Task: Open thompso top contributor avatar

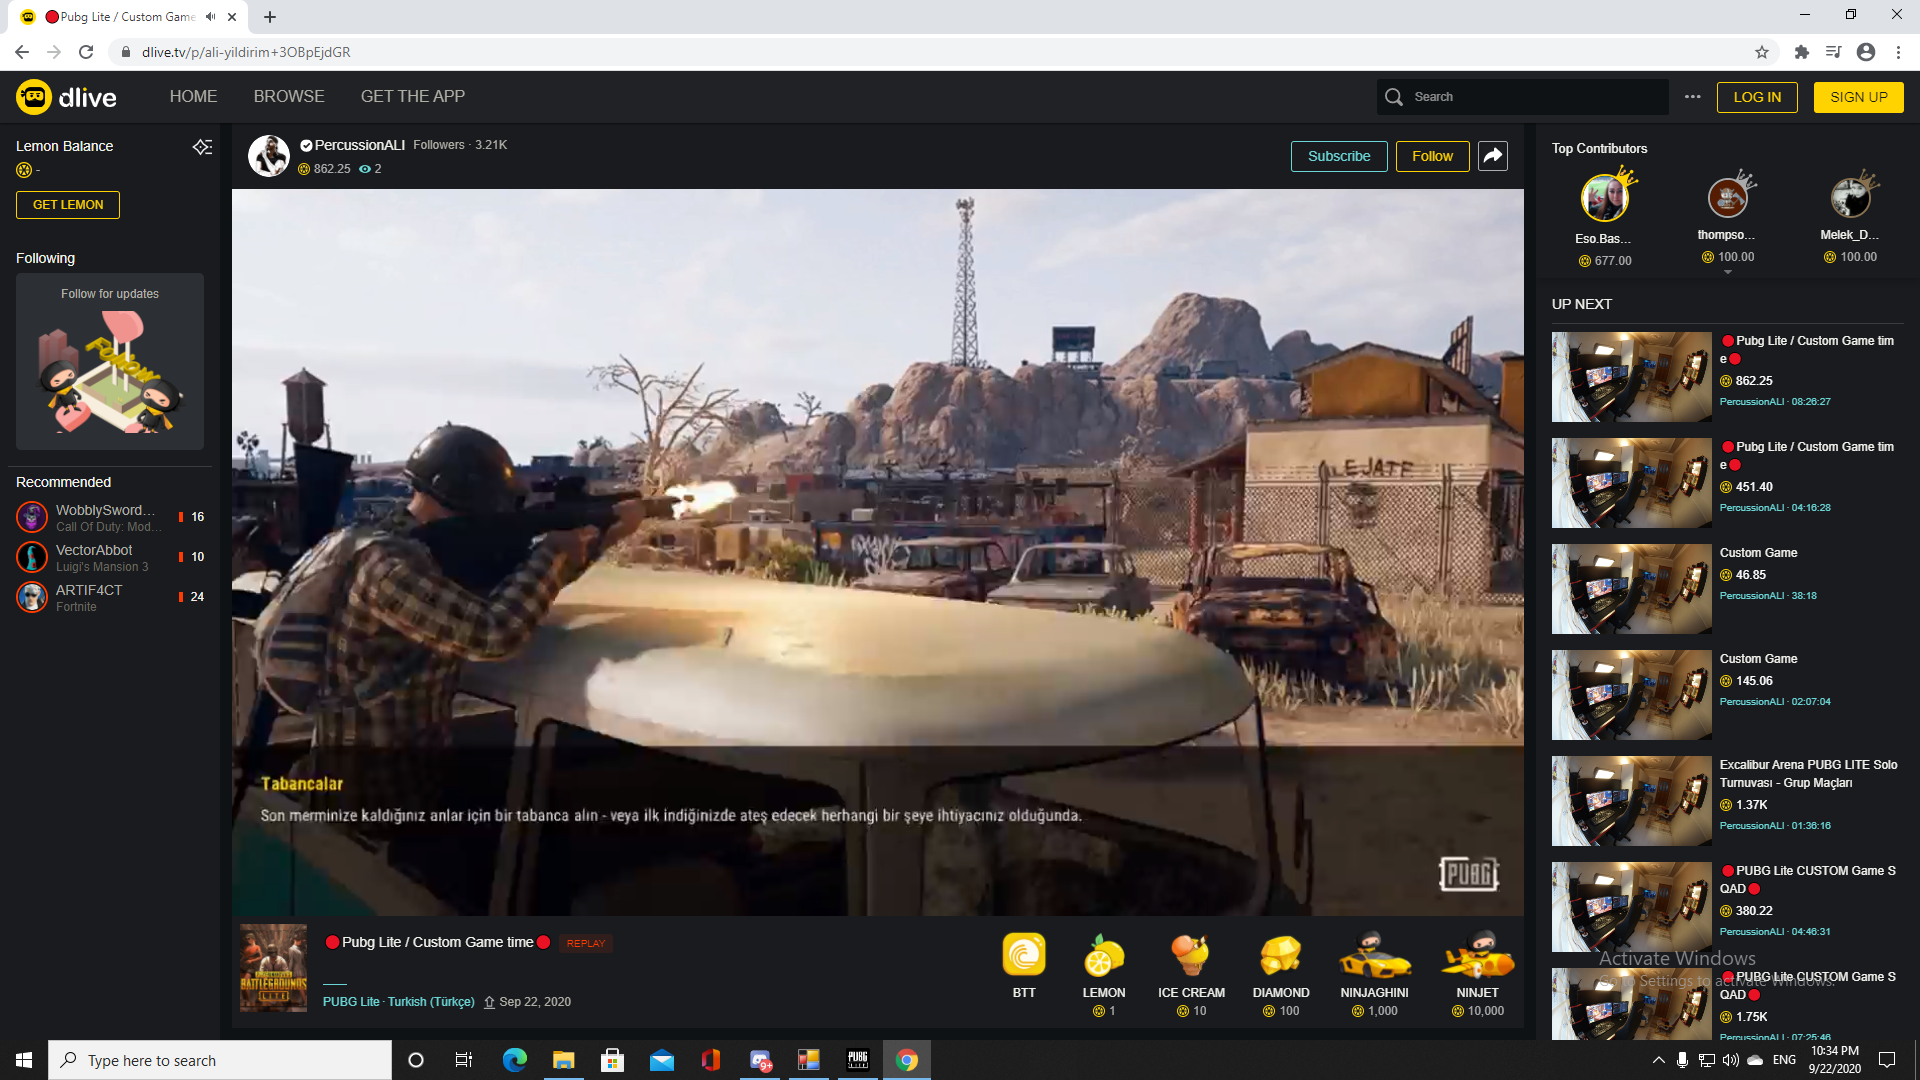Action: (1727, 198)
